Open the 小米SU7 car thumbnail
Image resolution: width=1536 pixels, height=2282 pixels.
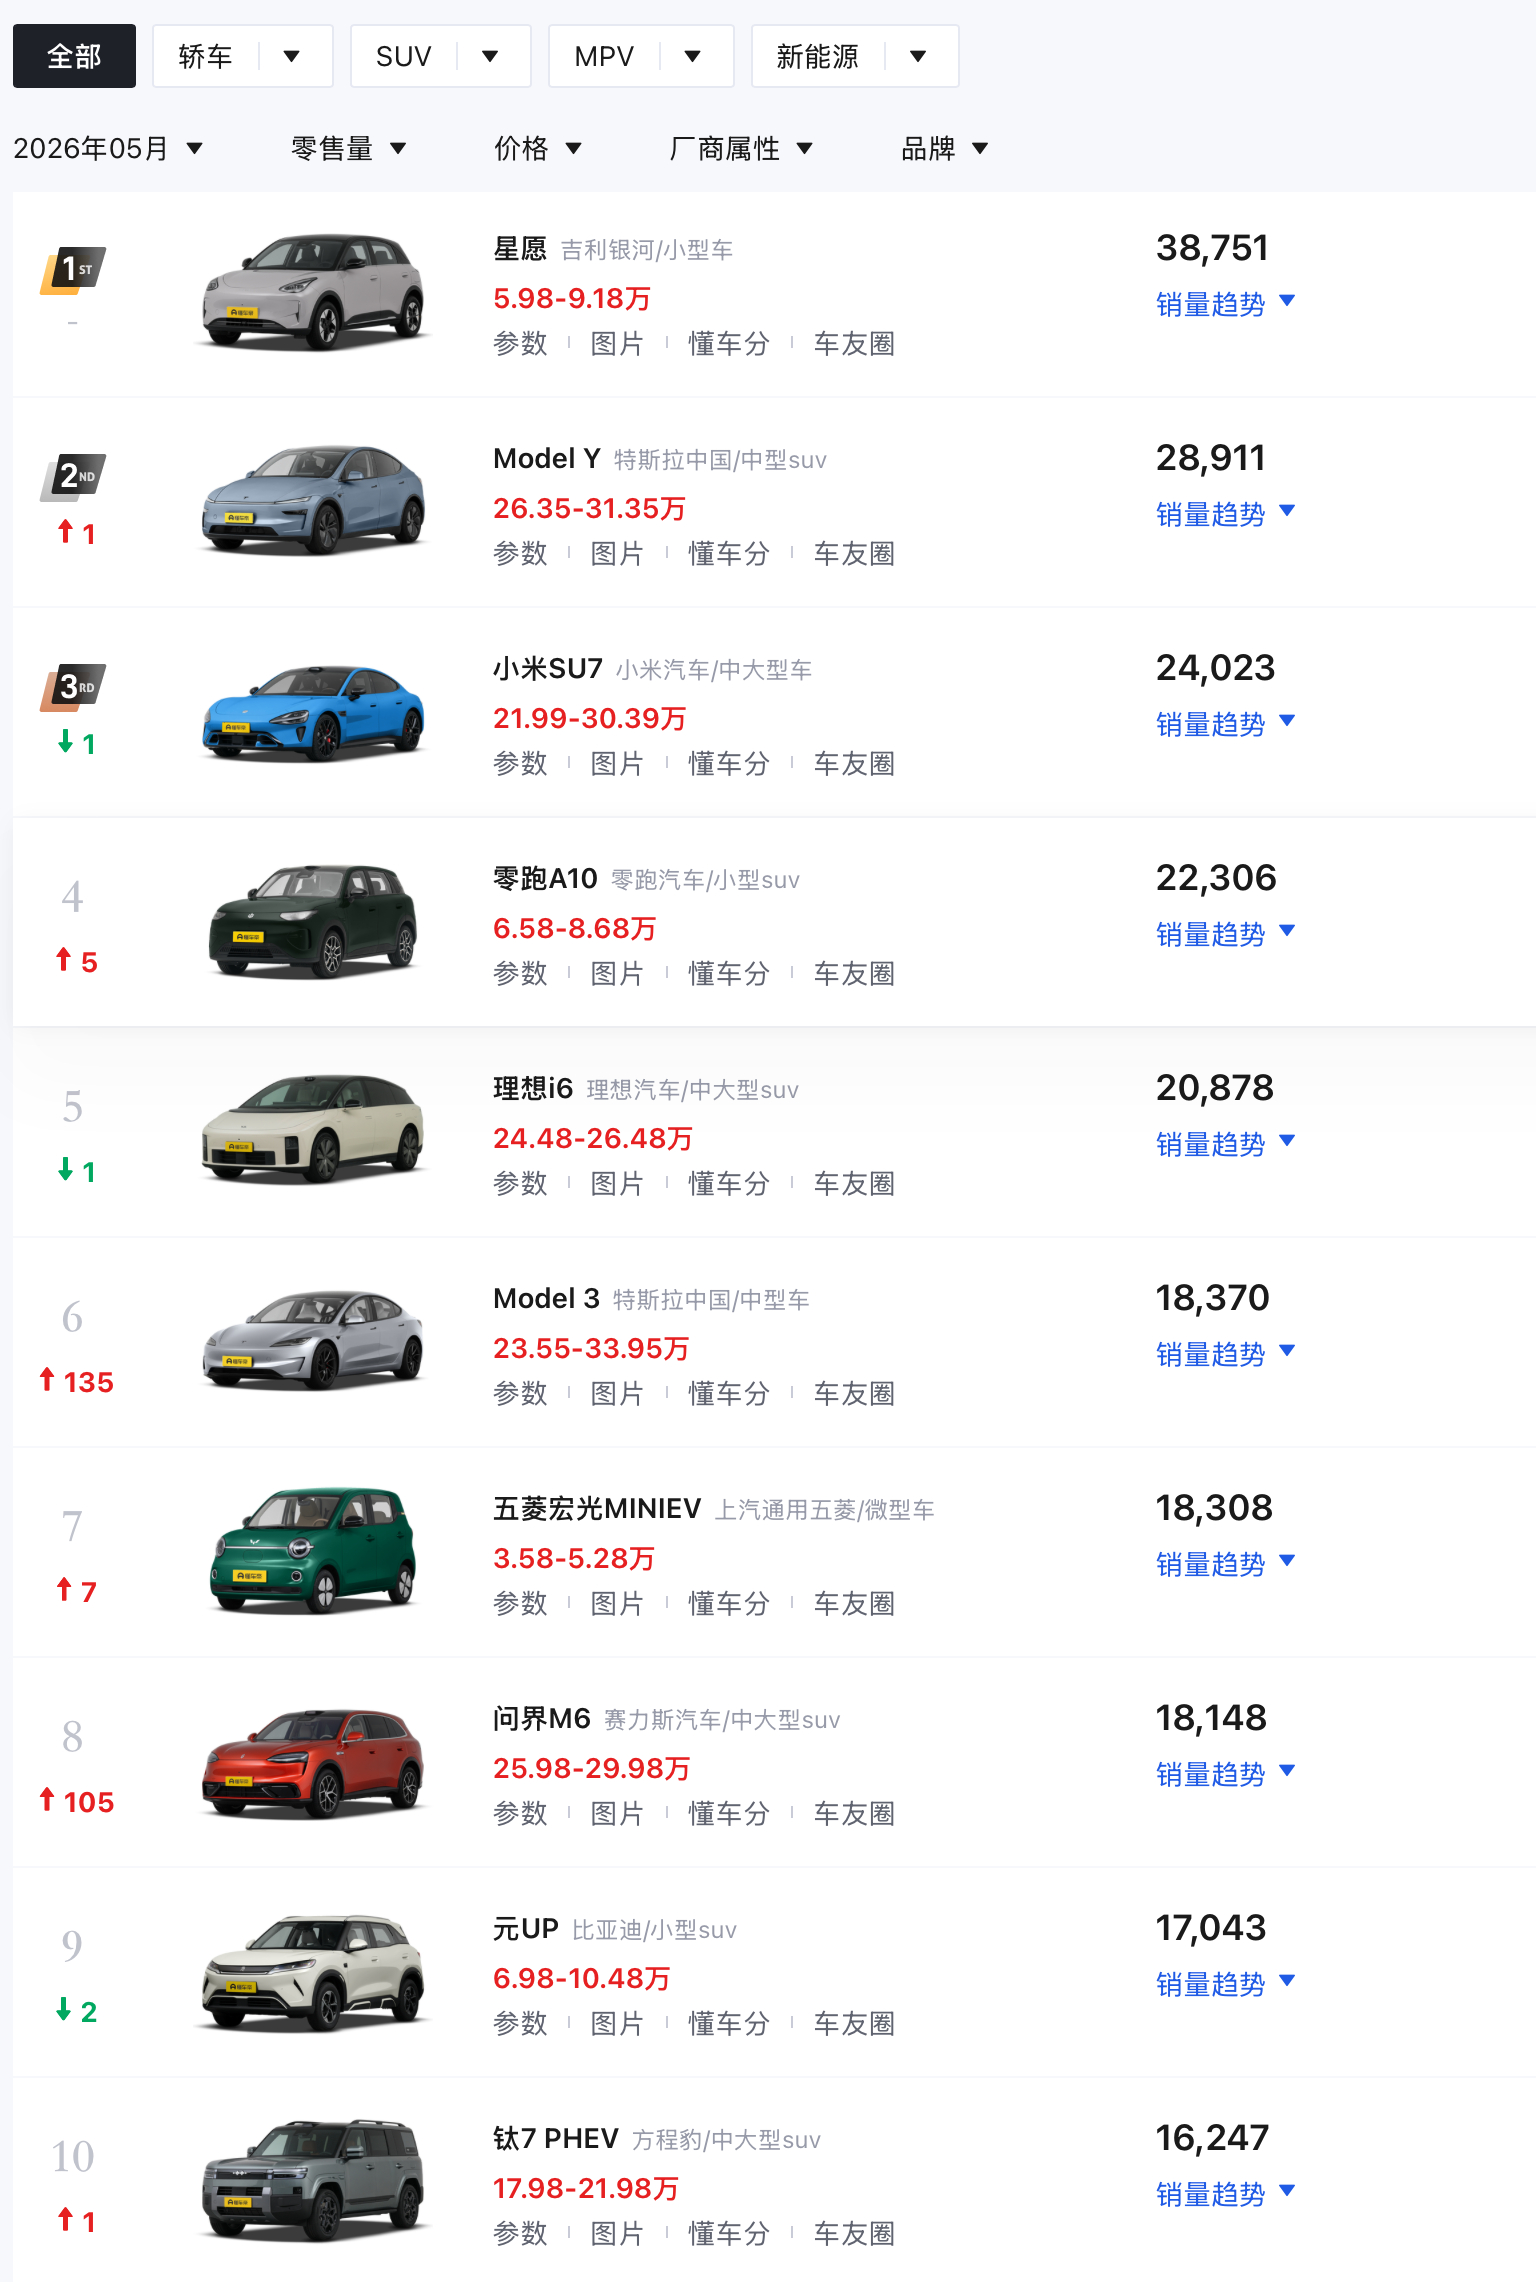coord(313,712)
